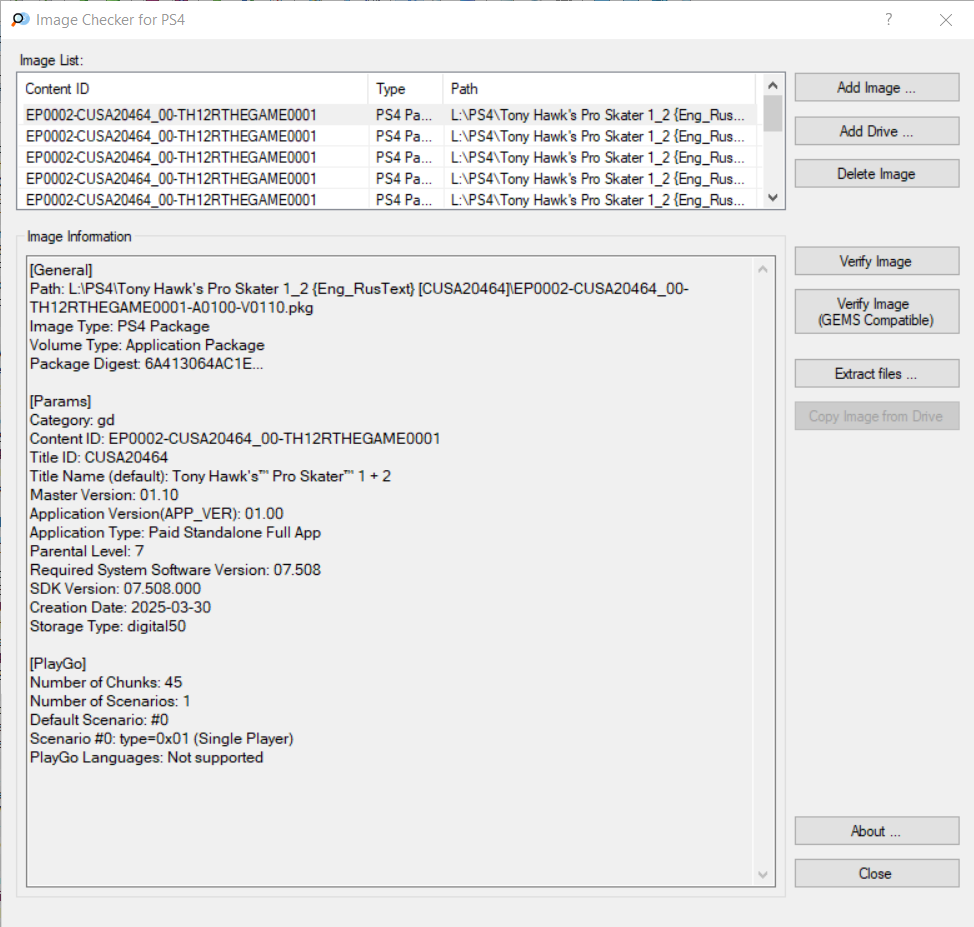Click the "Image Type: PS4 Package" line
The width and height of the screenshot is (974, 927).
click(119, 326)
